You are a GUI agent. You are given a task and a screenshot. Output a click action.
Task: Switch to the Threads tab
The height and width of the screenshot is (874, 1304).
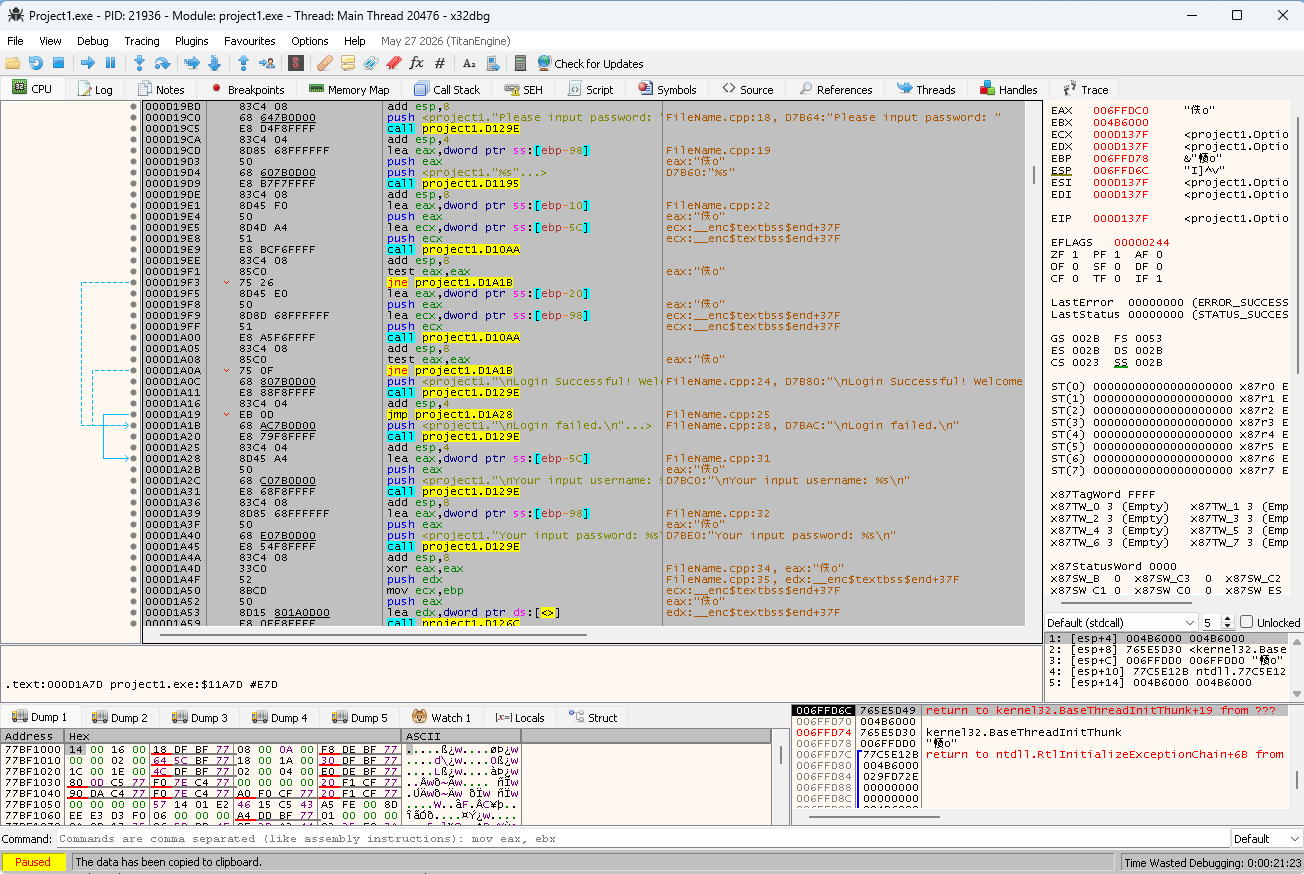[926, 89]
